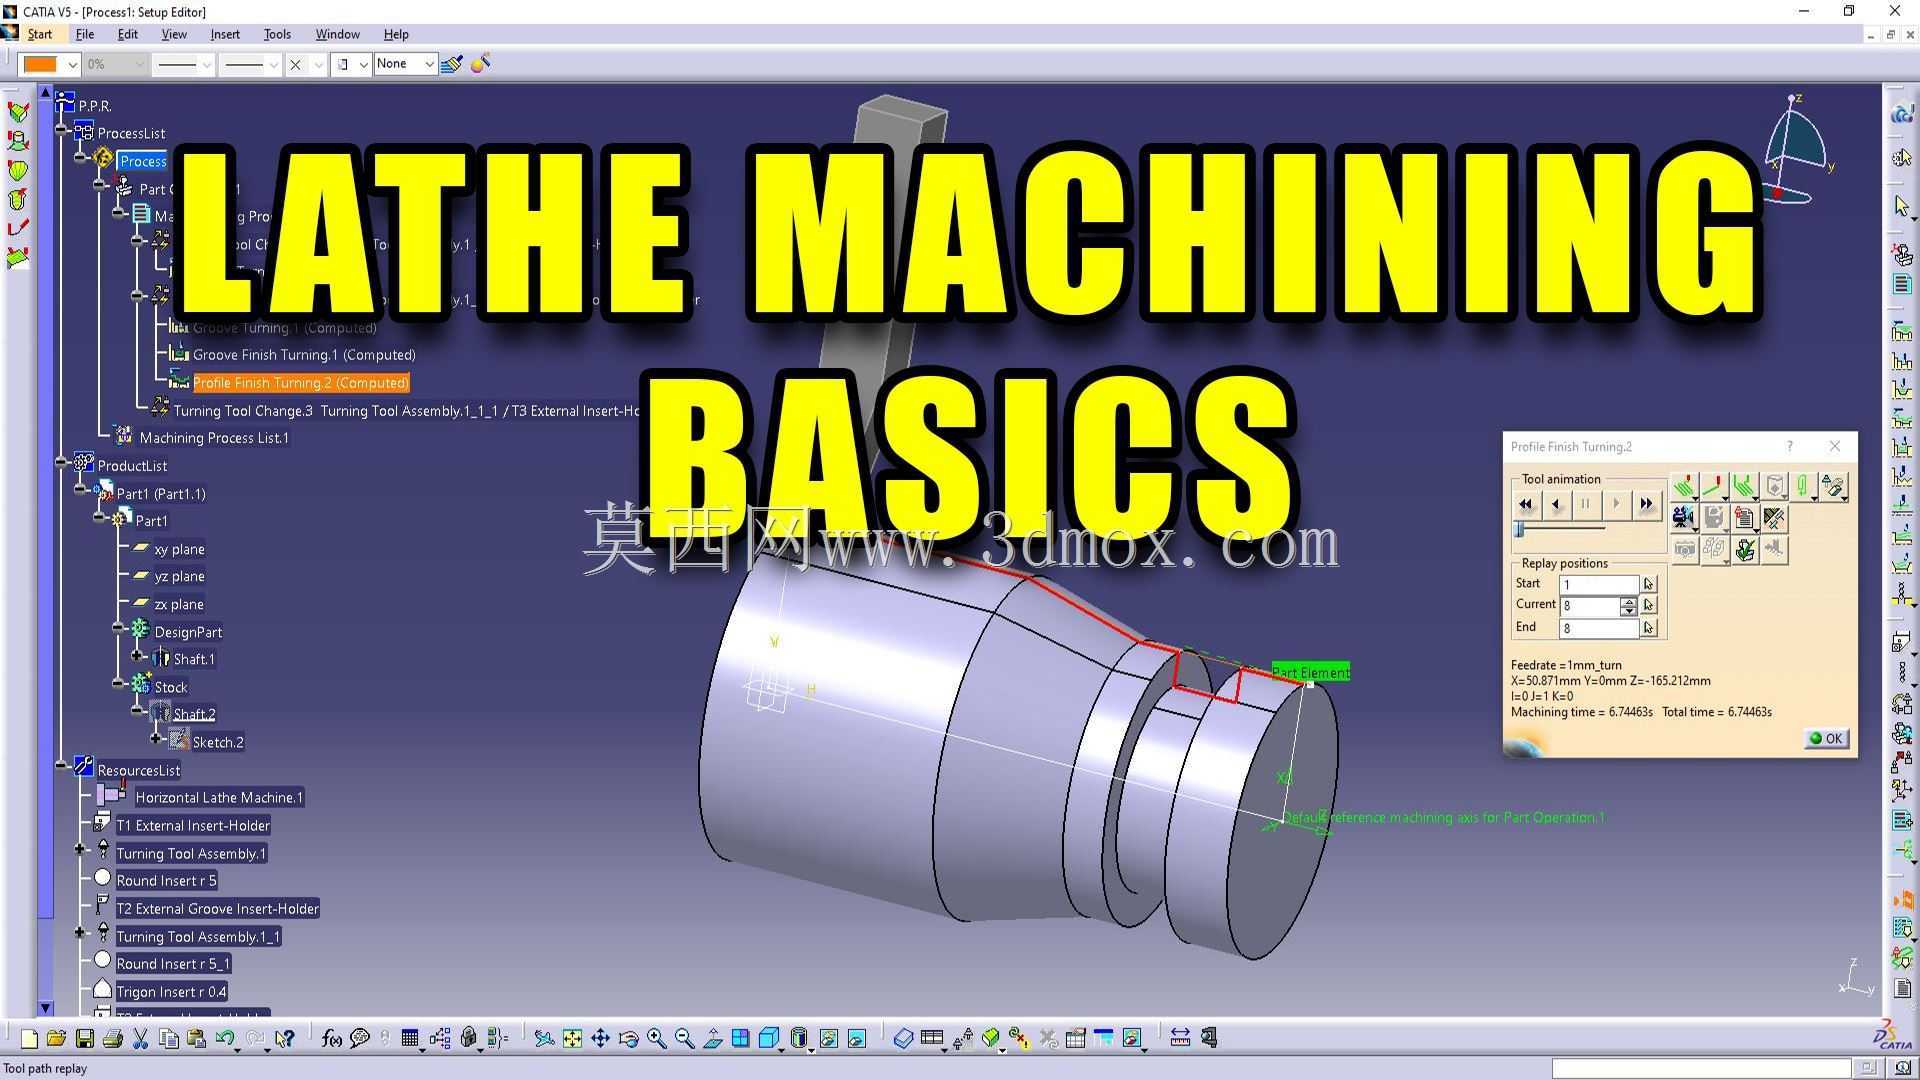Click the Zoom Out magnifier icon

[684, 1039]
